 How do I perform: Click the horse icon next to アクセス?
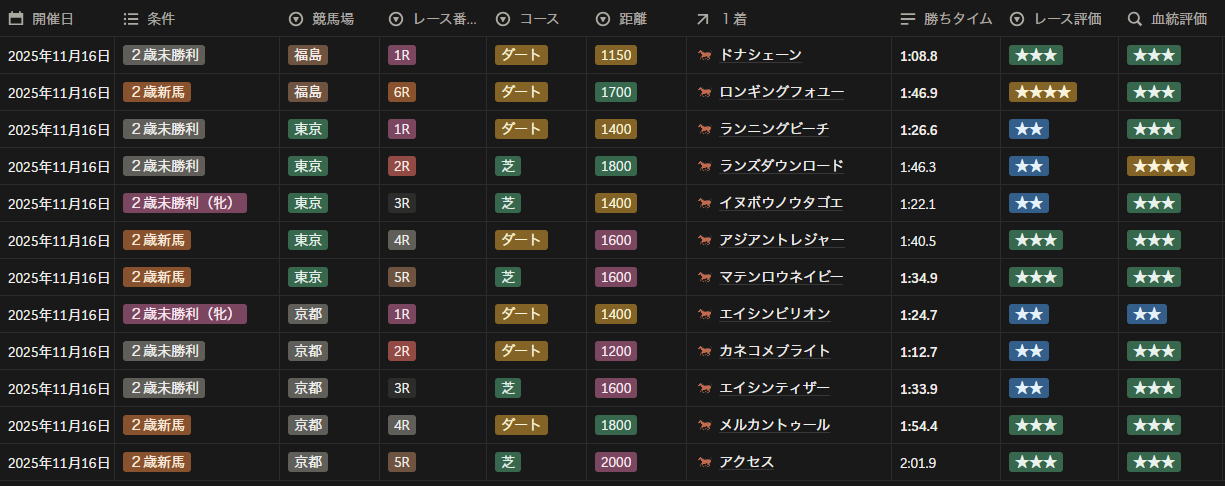tap(705, 463)
